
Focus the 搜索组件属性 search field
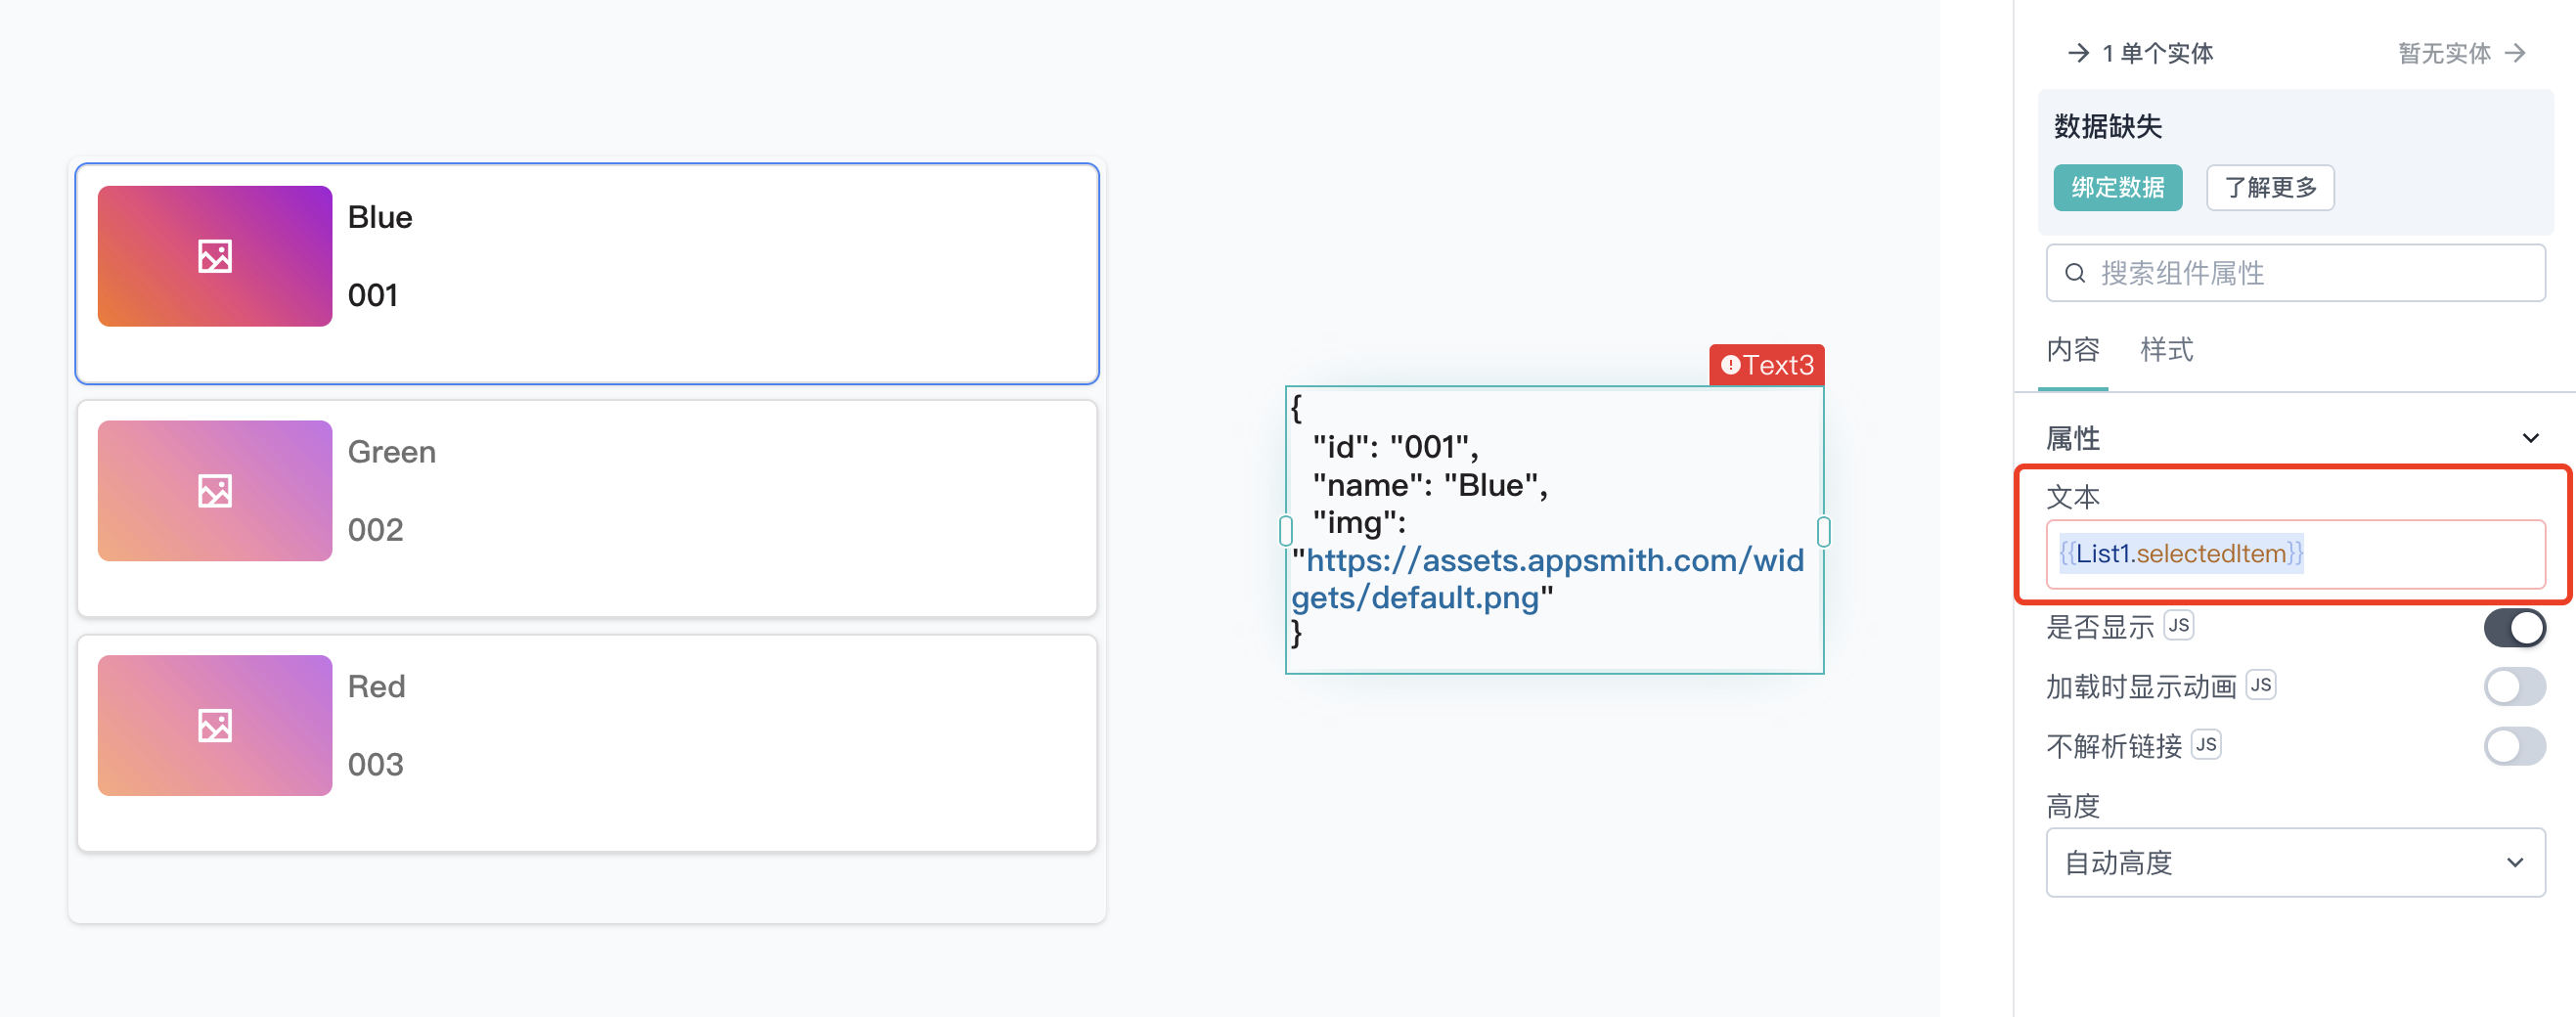(2295, 273)
